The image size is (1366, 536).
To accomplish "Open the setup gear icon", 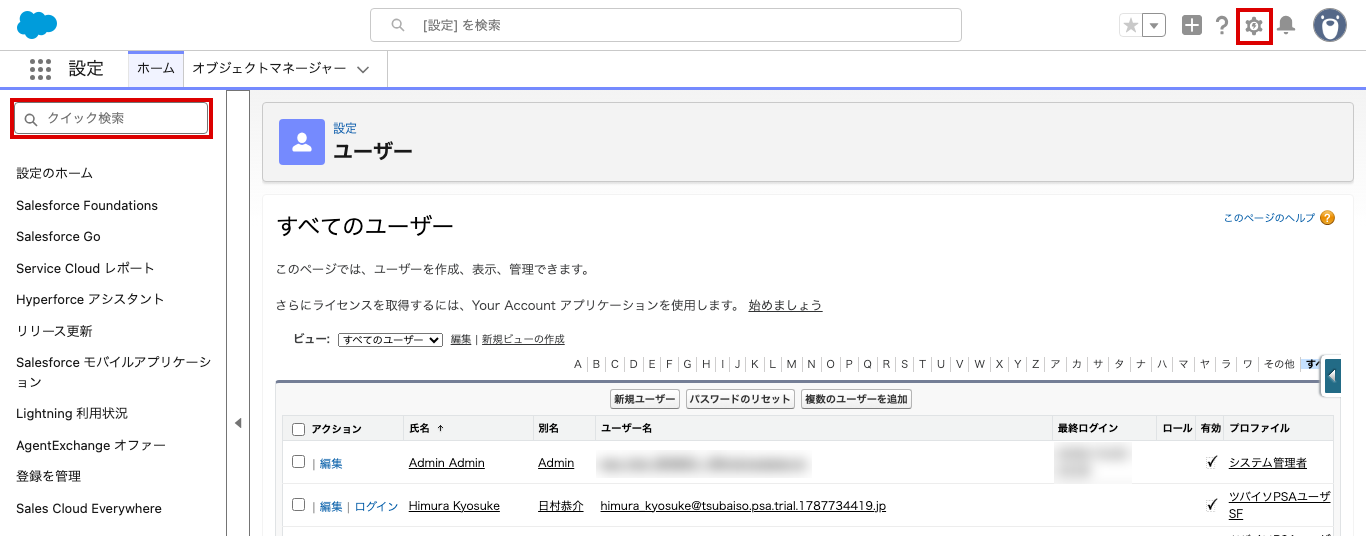I will click(1254, 26).
